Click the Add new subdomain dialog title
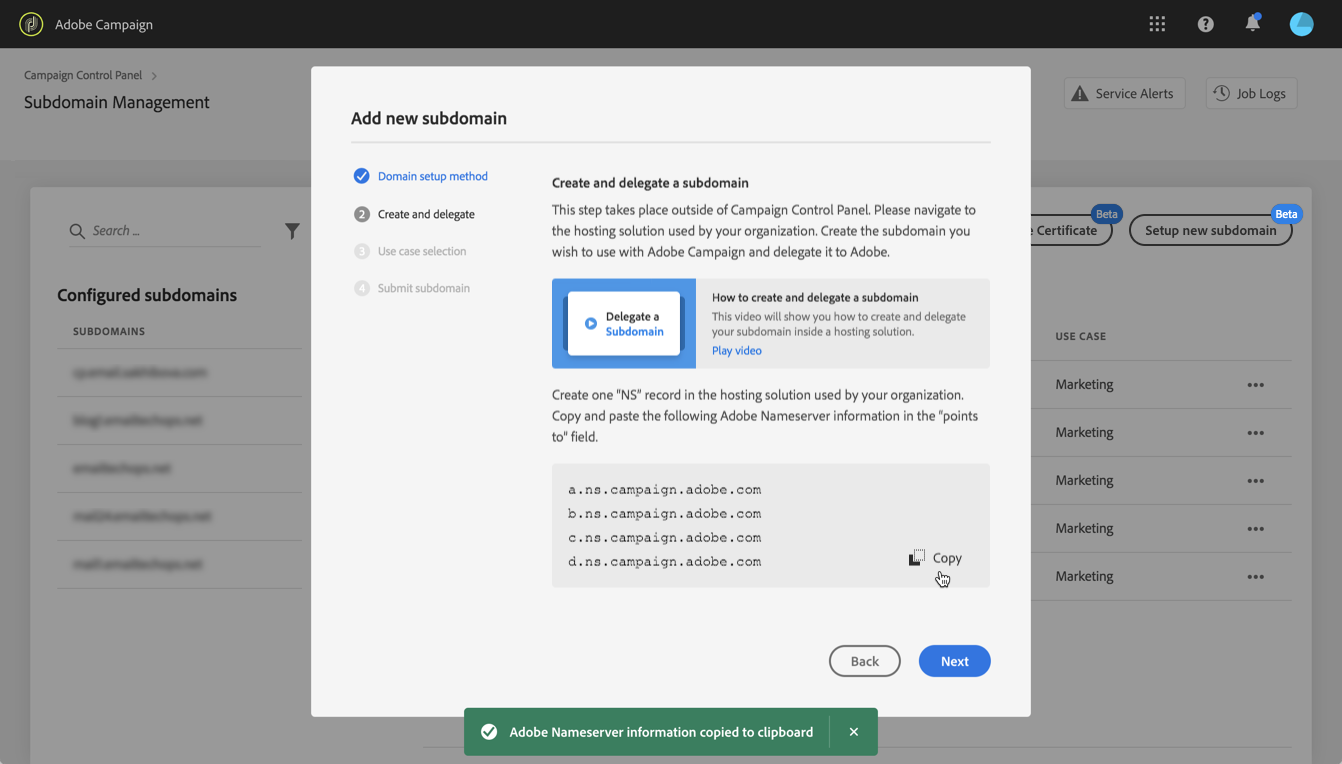 [x=429, y=118]
